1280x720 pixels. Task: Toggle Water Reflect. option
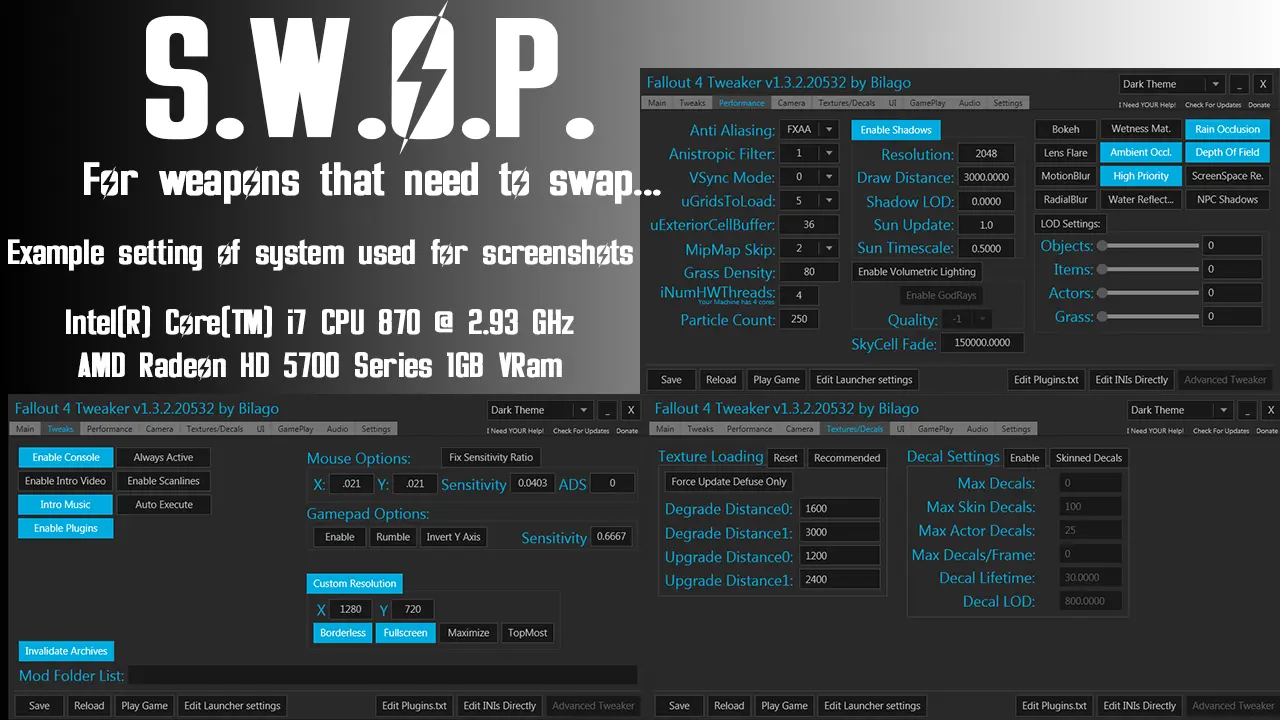point(1141,200)
